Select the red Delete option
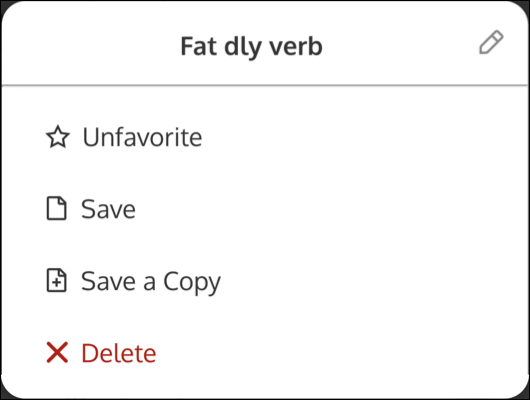This screenshot has width=530, height=400. [x=265, y=353]
